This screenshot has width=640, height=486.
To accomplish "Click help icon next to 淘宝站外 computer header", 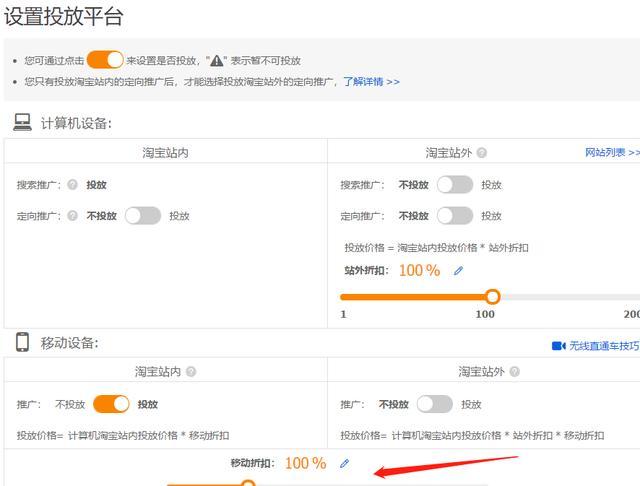I will [x=482, y=153].
